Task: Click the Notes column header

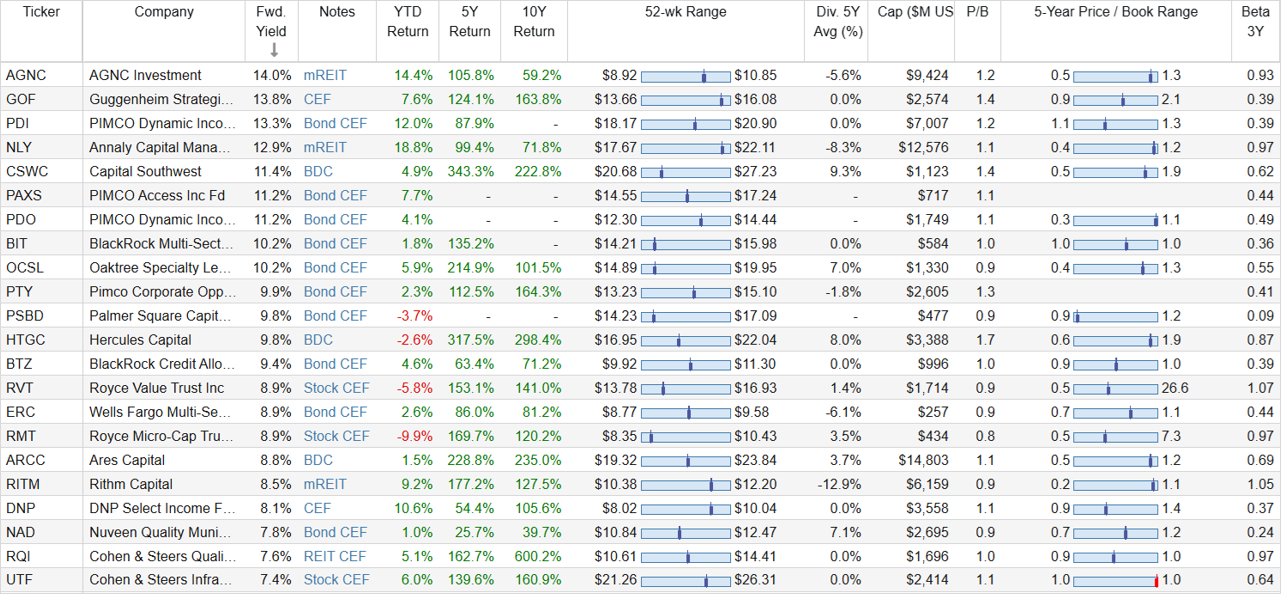Action: 337,12
